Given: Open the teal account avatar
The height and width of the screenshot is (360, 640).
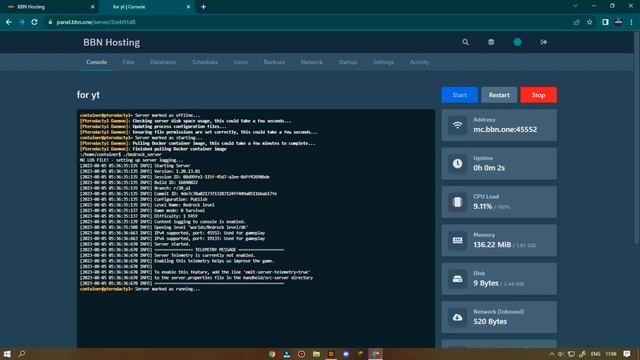Looking at the screenshot, I should click(x=517, y=42).
